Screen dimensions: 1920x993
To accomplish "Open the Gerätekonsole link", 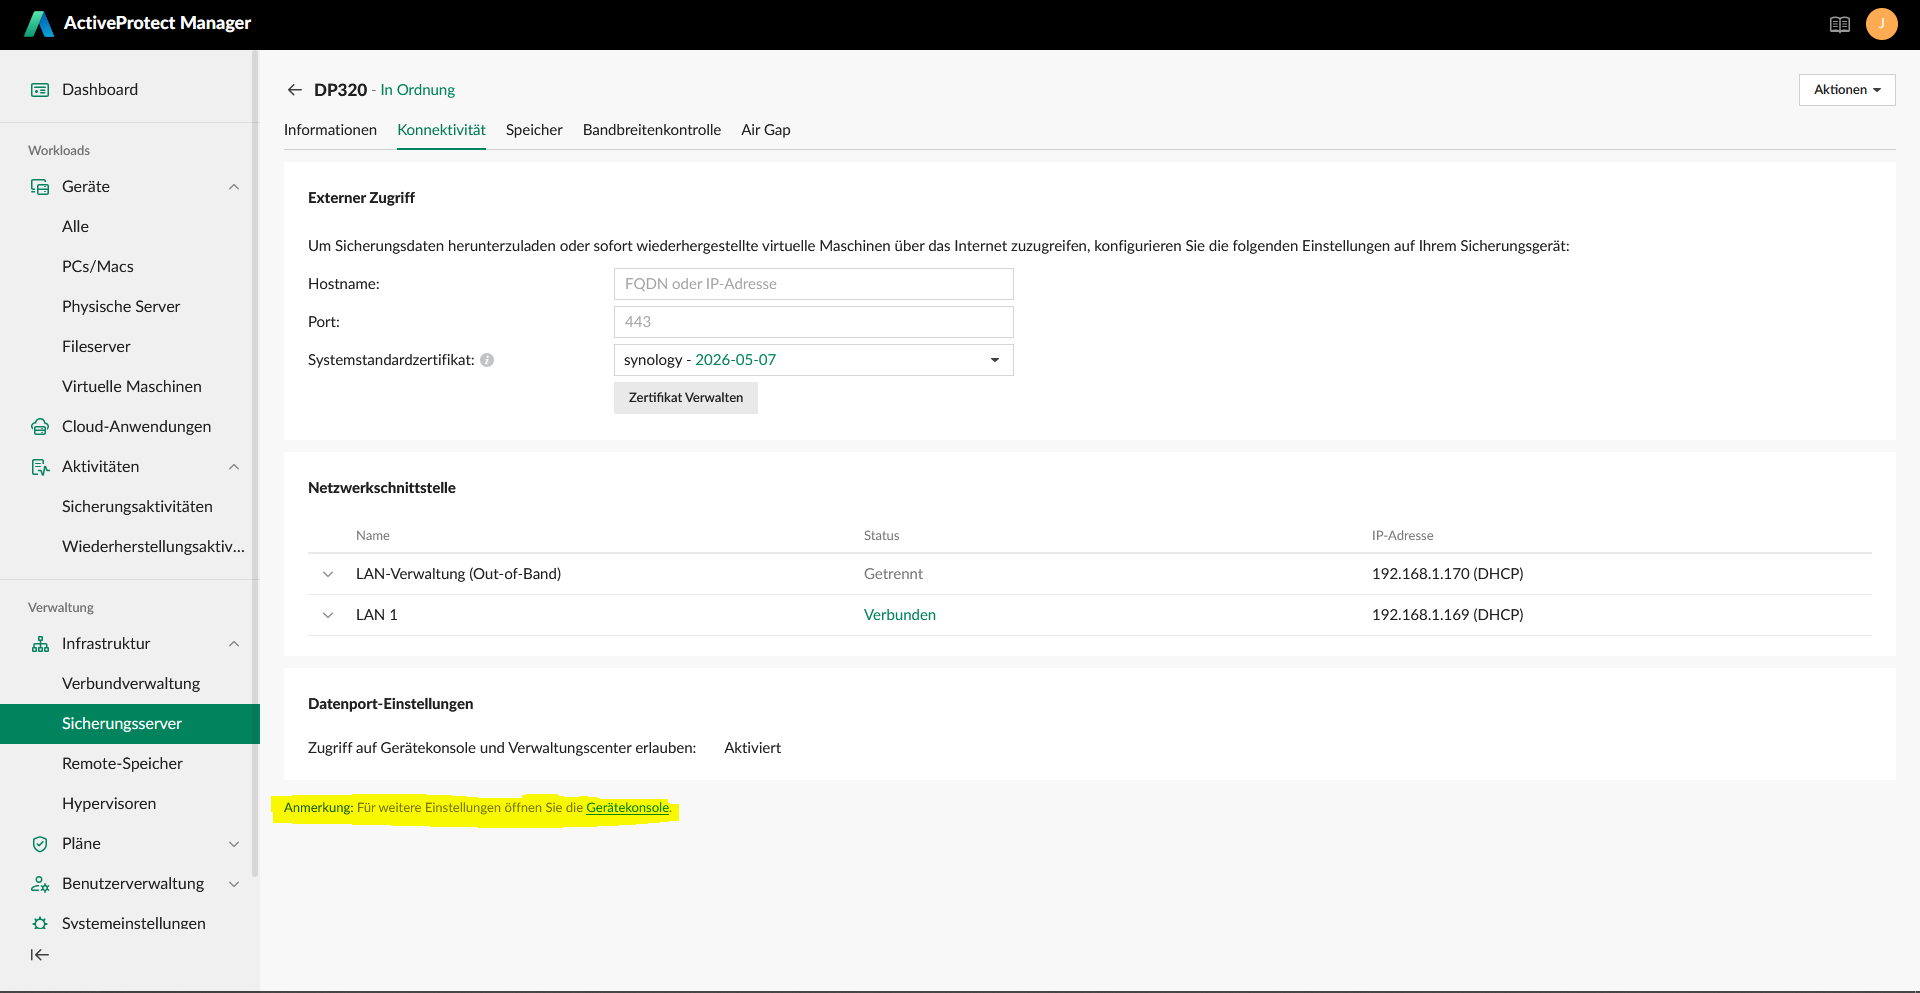I will pos(627,808).
